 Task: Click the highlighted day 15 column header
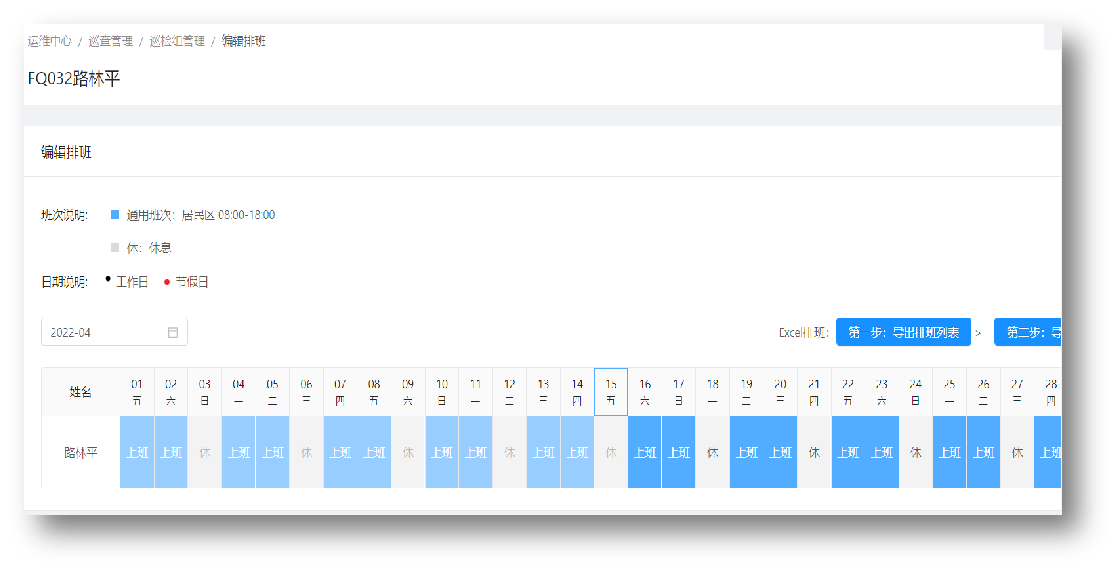611,391
